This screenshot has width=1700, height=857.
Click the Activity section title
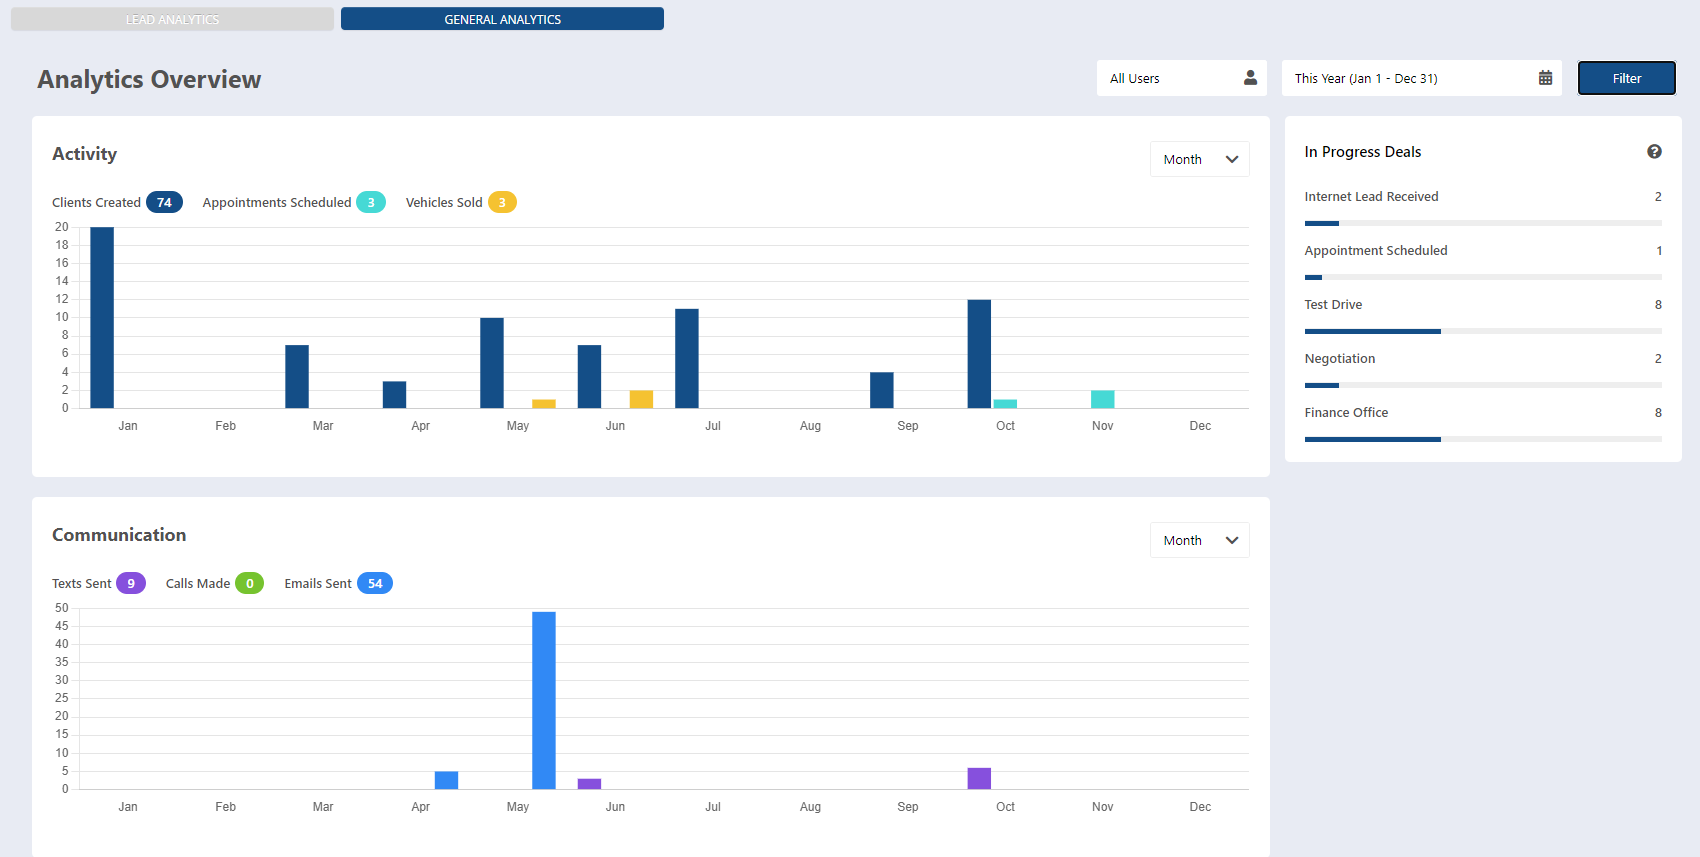click(x=84, y=154)
